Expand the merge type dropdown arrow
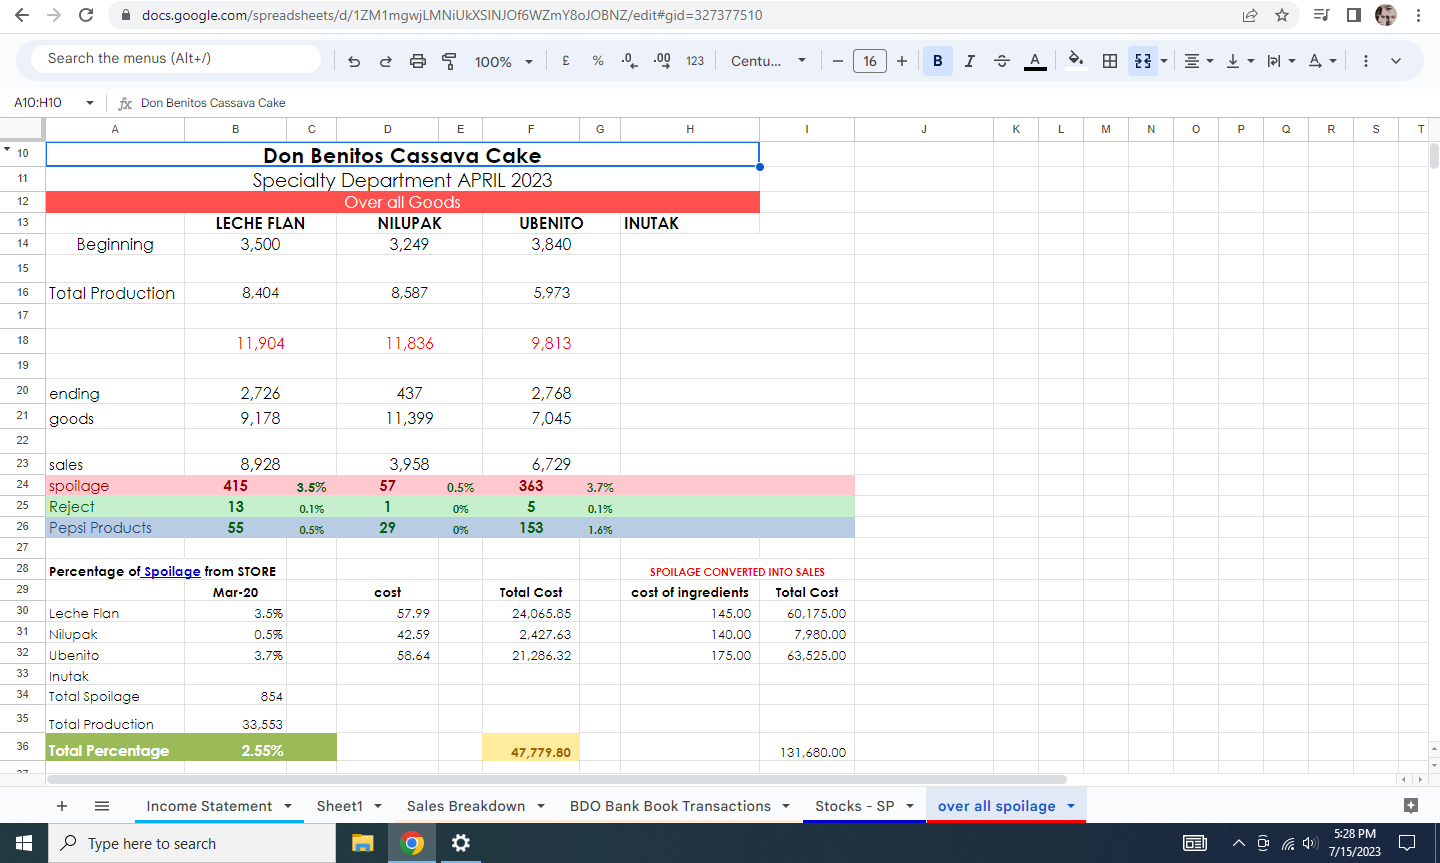 coord(1164,61)
